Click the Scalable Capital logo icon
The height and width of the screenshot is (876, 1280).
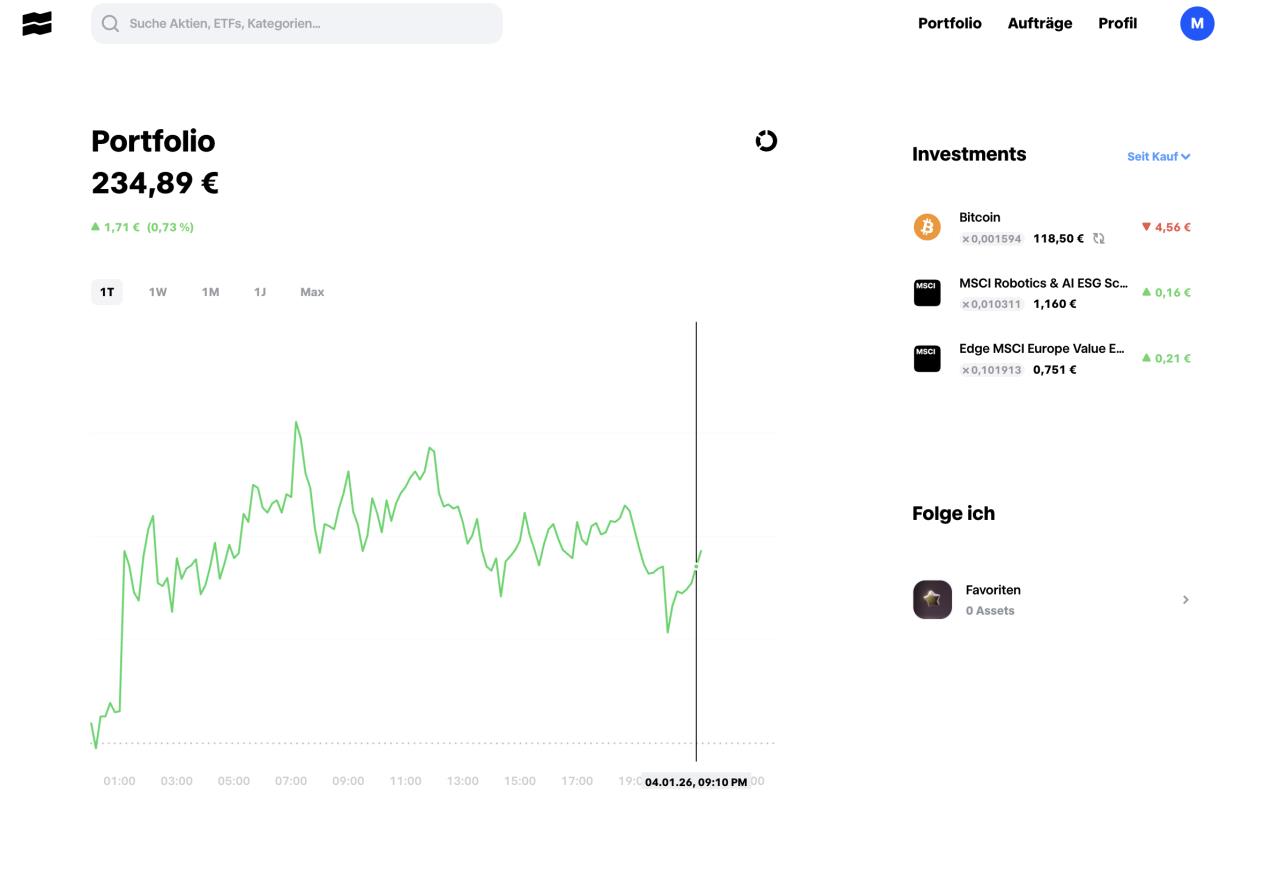click(37, 24)
